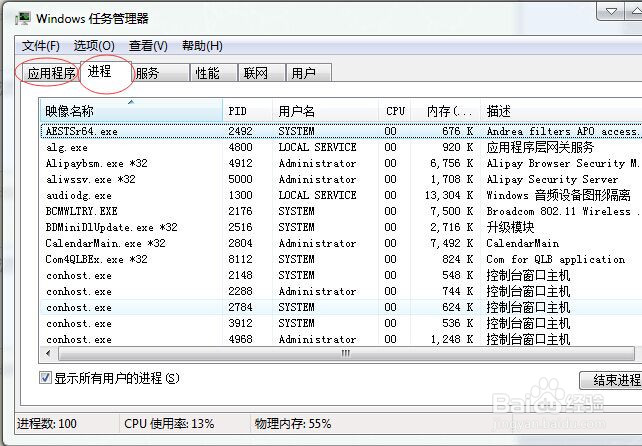Select conhost.exe with PID 2288
The height and width of the screenshot is (446, 642).
(341, 291)
